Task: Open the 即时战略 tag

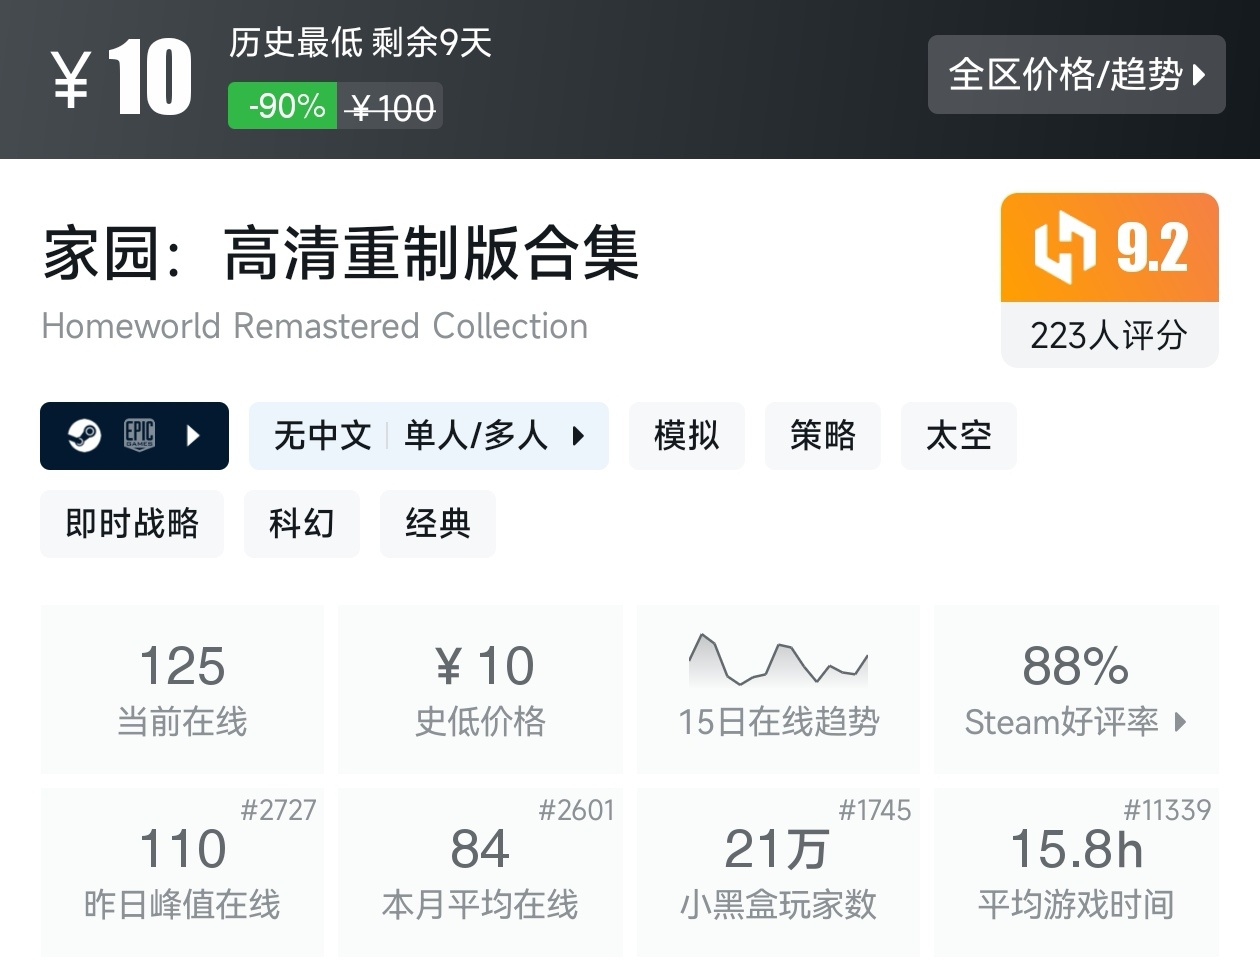Action: click(x=132, y=523)
